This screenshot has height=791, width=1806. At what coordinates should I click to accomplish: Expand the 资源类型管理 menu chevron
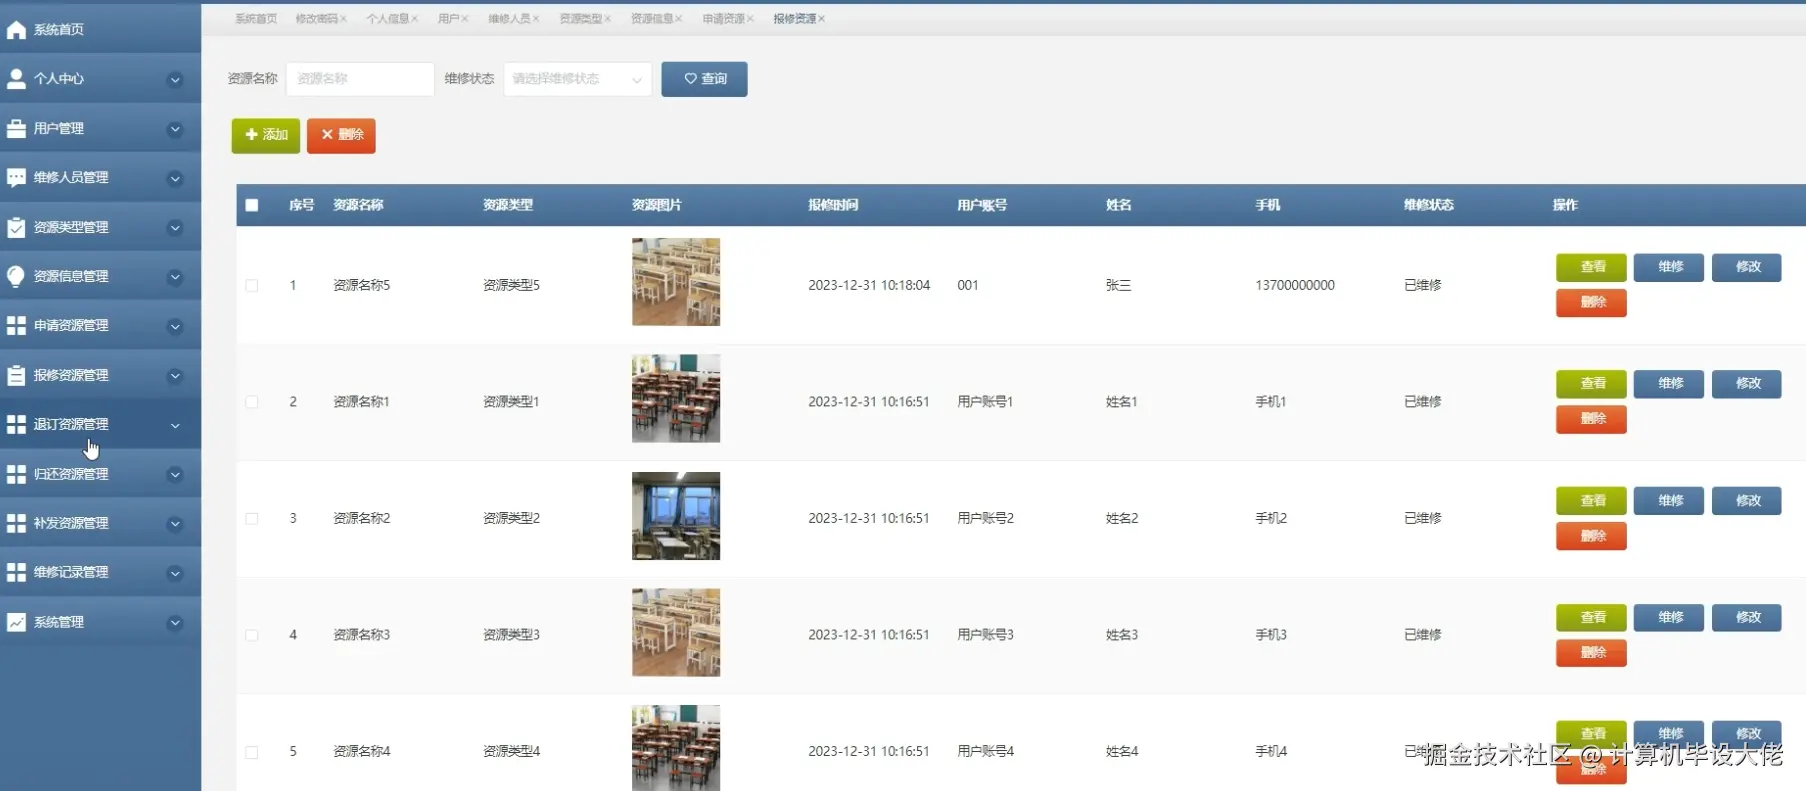175,227
